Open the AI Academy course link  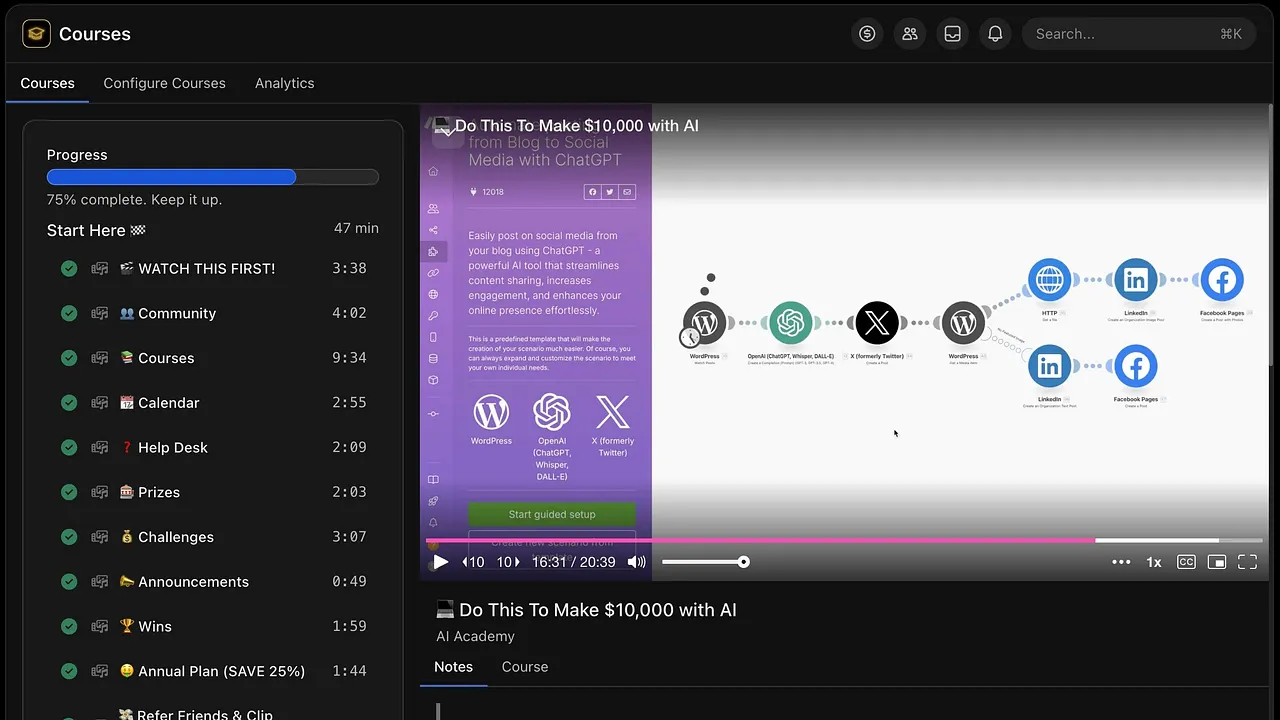(x=475, y=636)
